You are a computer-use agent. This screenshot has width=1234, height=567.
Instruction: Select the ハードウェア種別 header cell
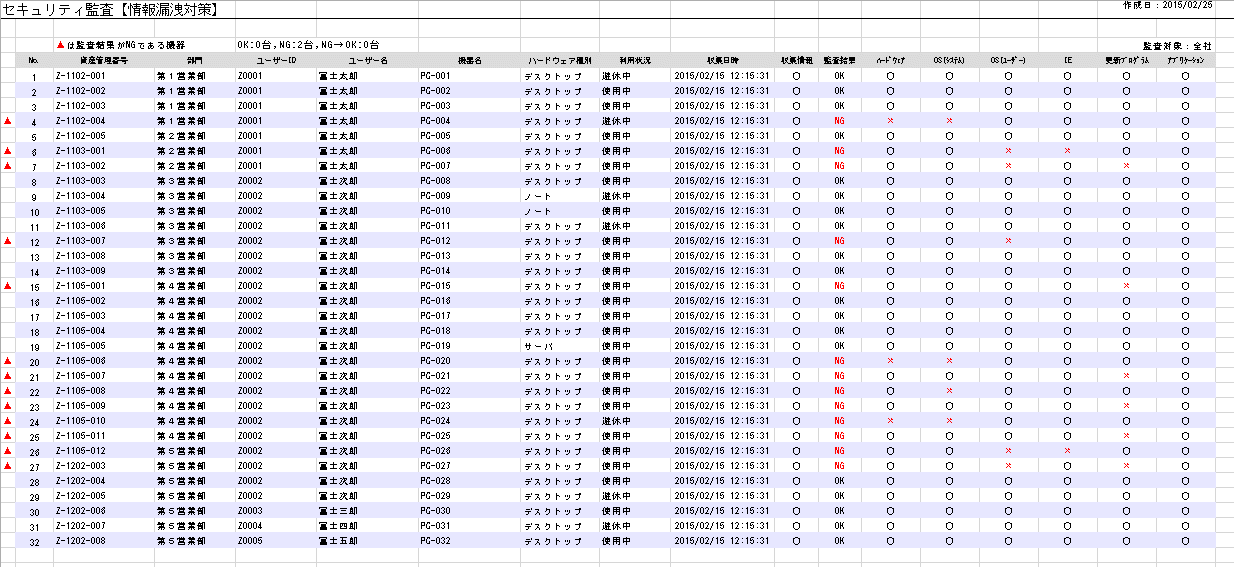559,61
